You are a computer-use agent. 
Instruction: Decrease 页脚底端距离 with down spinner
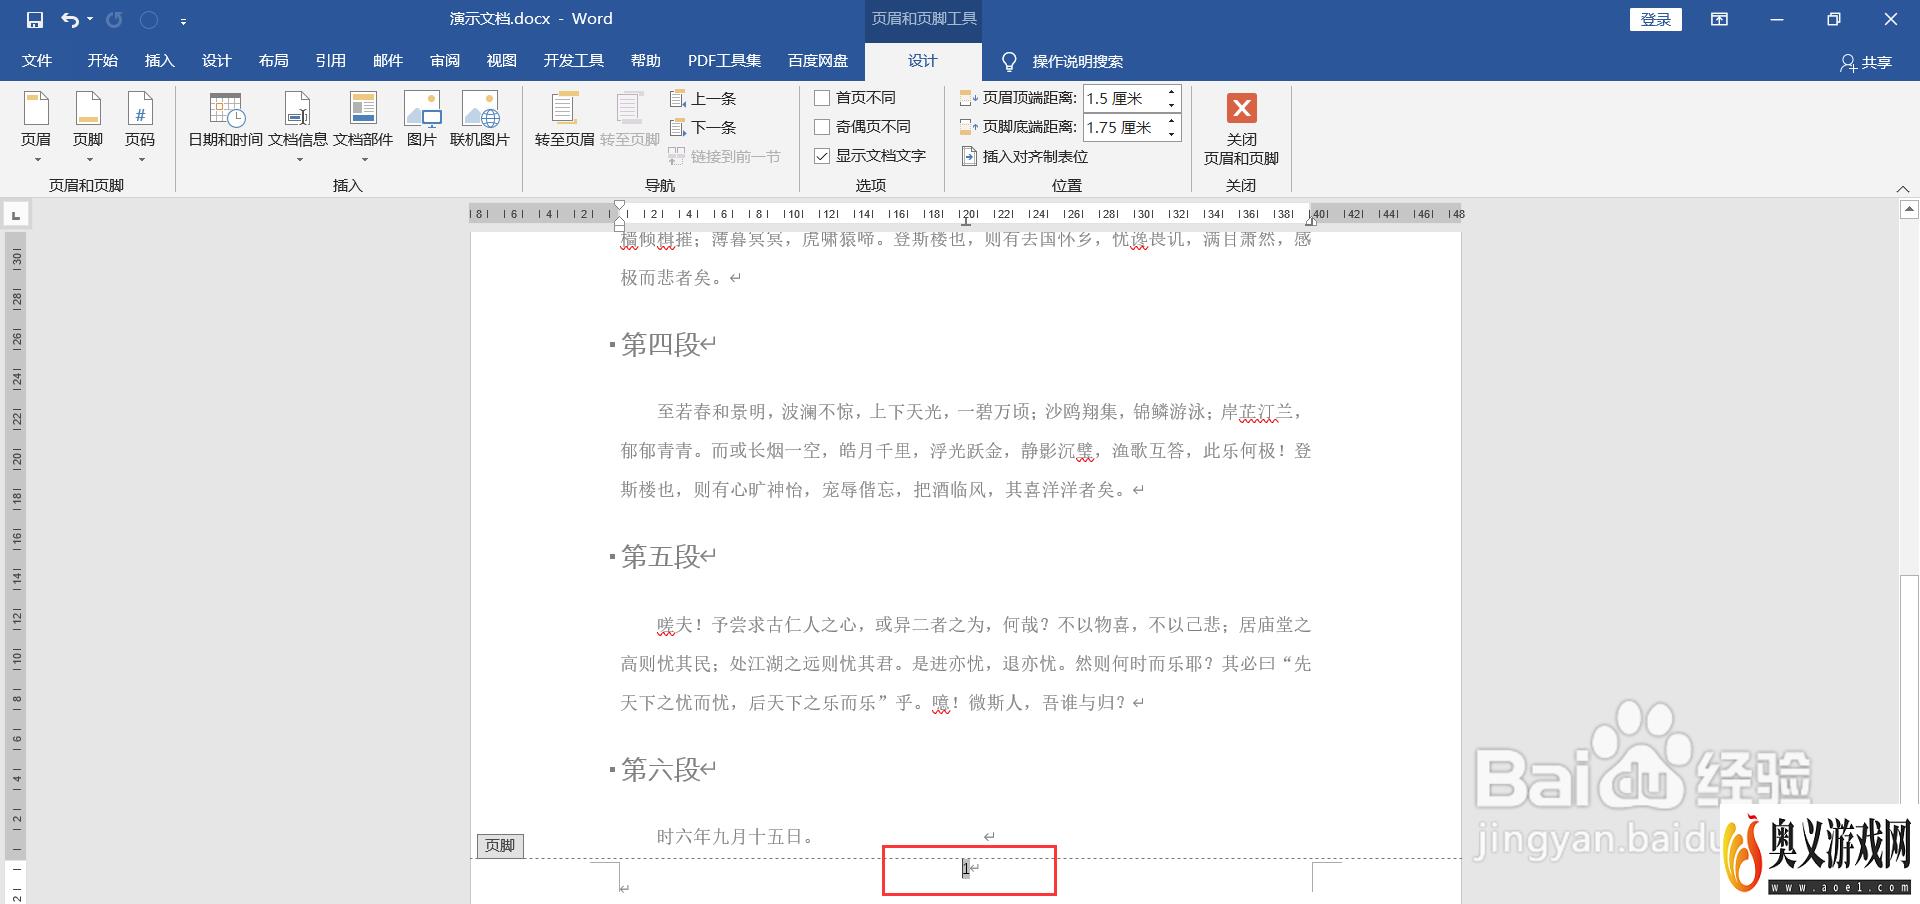(x=1171, y=134)
